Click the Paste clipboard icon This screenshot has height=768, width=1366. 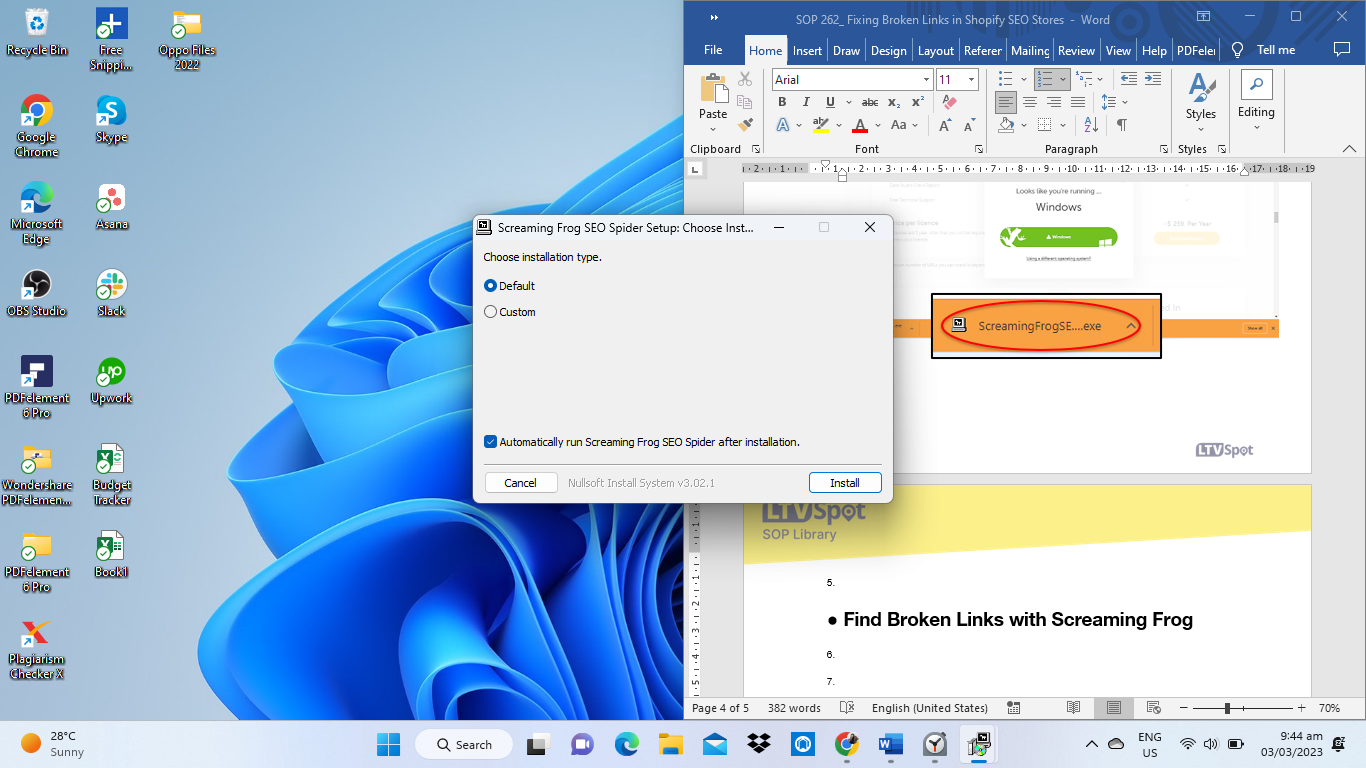point(714,89)
